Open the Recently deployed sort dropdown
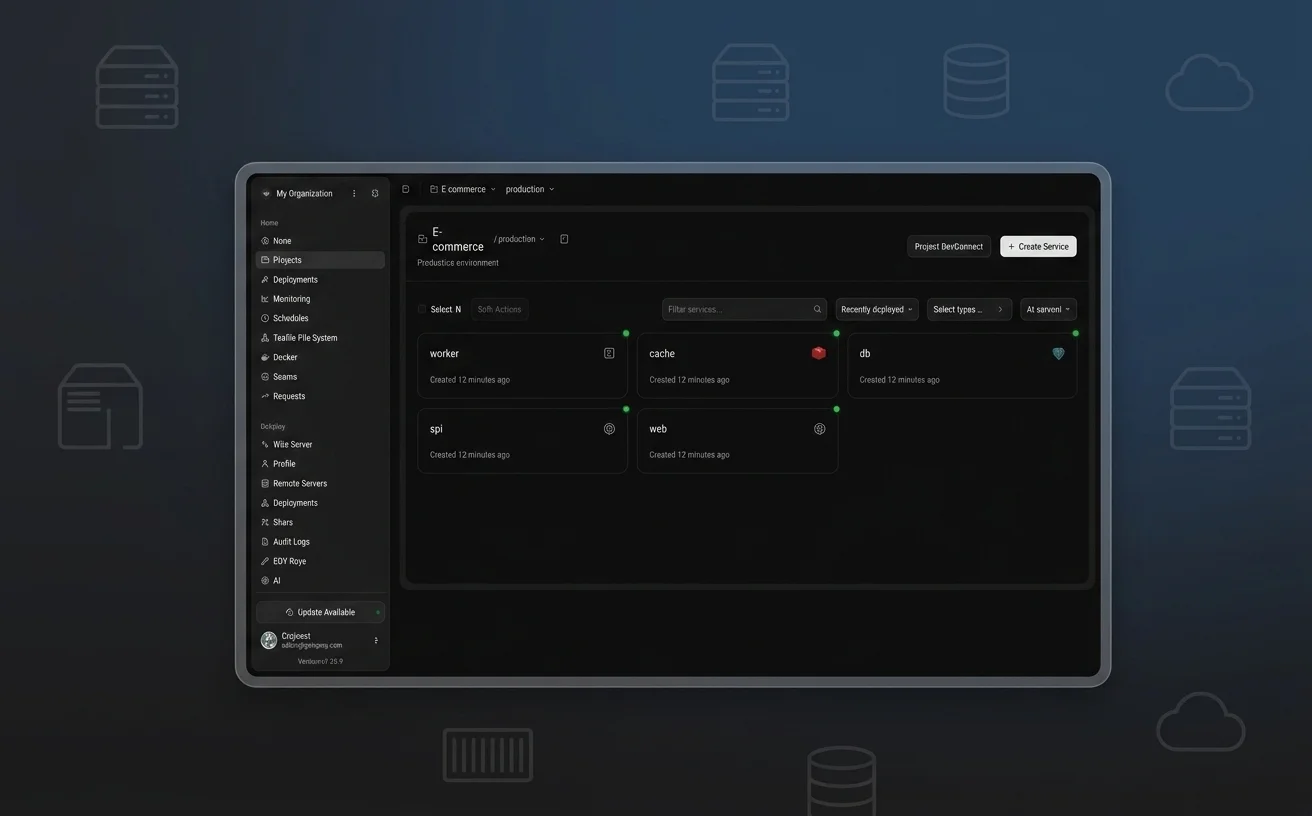This screenshot has height=816, width=1312. 877,309
